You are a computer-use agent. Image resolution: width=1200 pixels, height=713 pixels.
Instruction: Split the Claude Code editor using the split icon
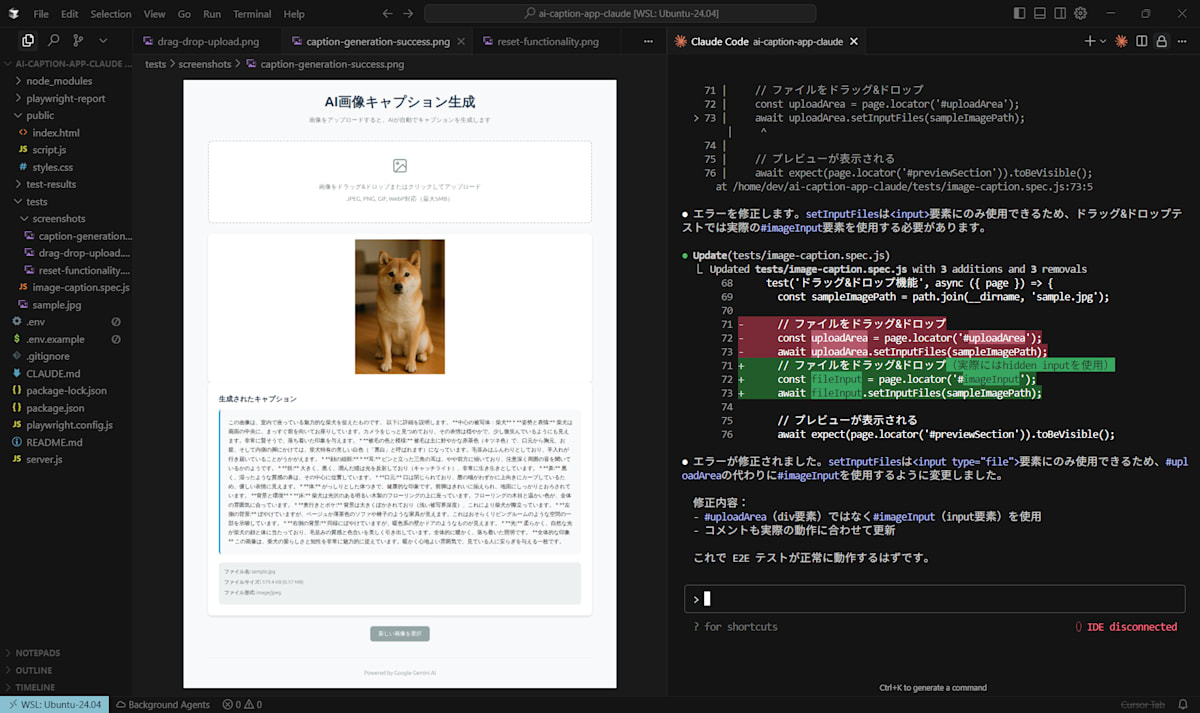tap(1142, 41)
